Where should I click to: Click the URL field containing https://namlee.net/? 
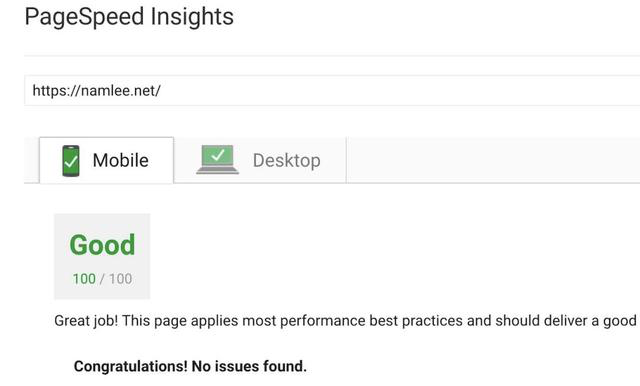[x=332, y=90]
